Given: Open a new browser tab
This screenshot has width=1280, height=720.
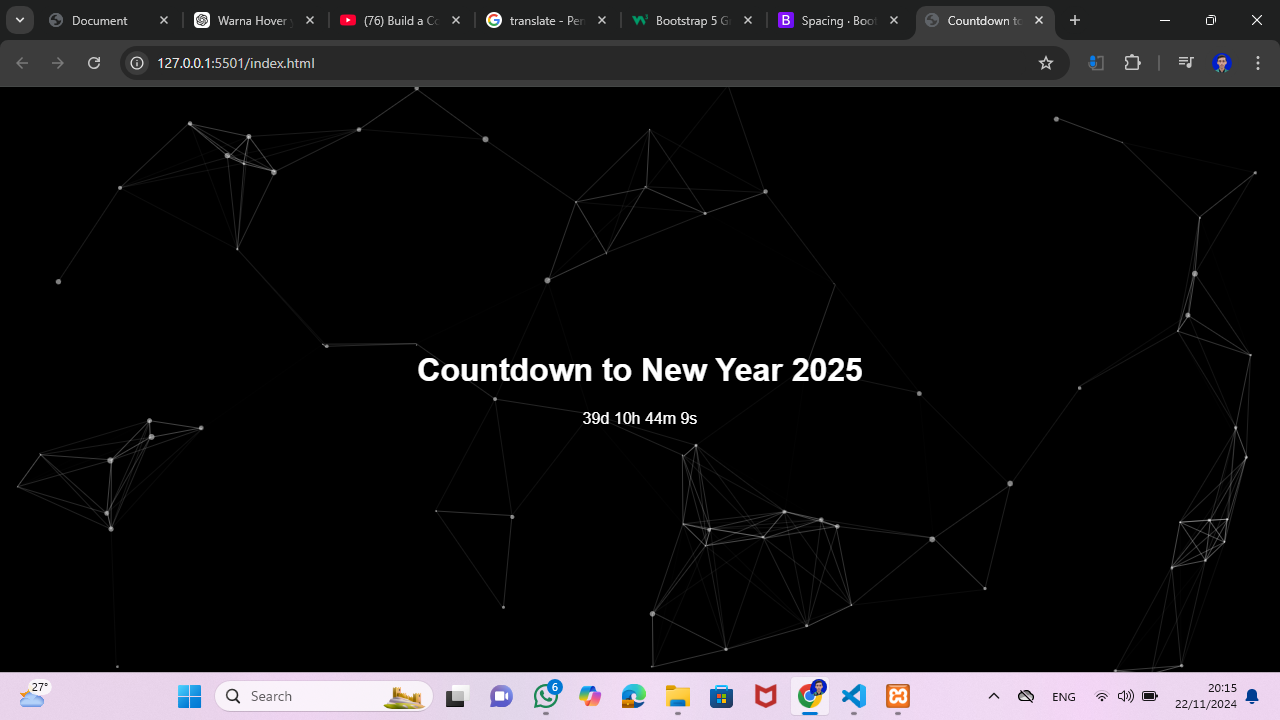Looking at the screenshot, I should 1075,20.
